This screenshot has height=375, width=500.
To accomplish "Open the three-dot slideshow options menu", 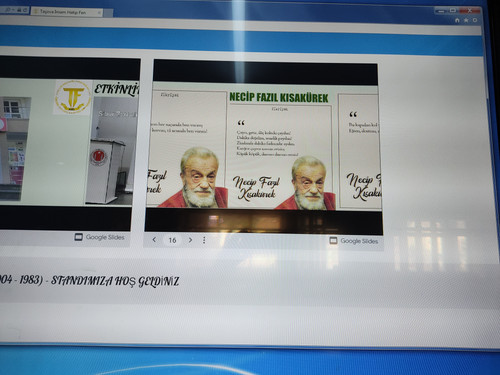I will (204, 240).
